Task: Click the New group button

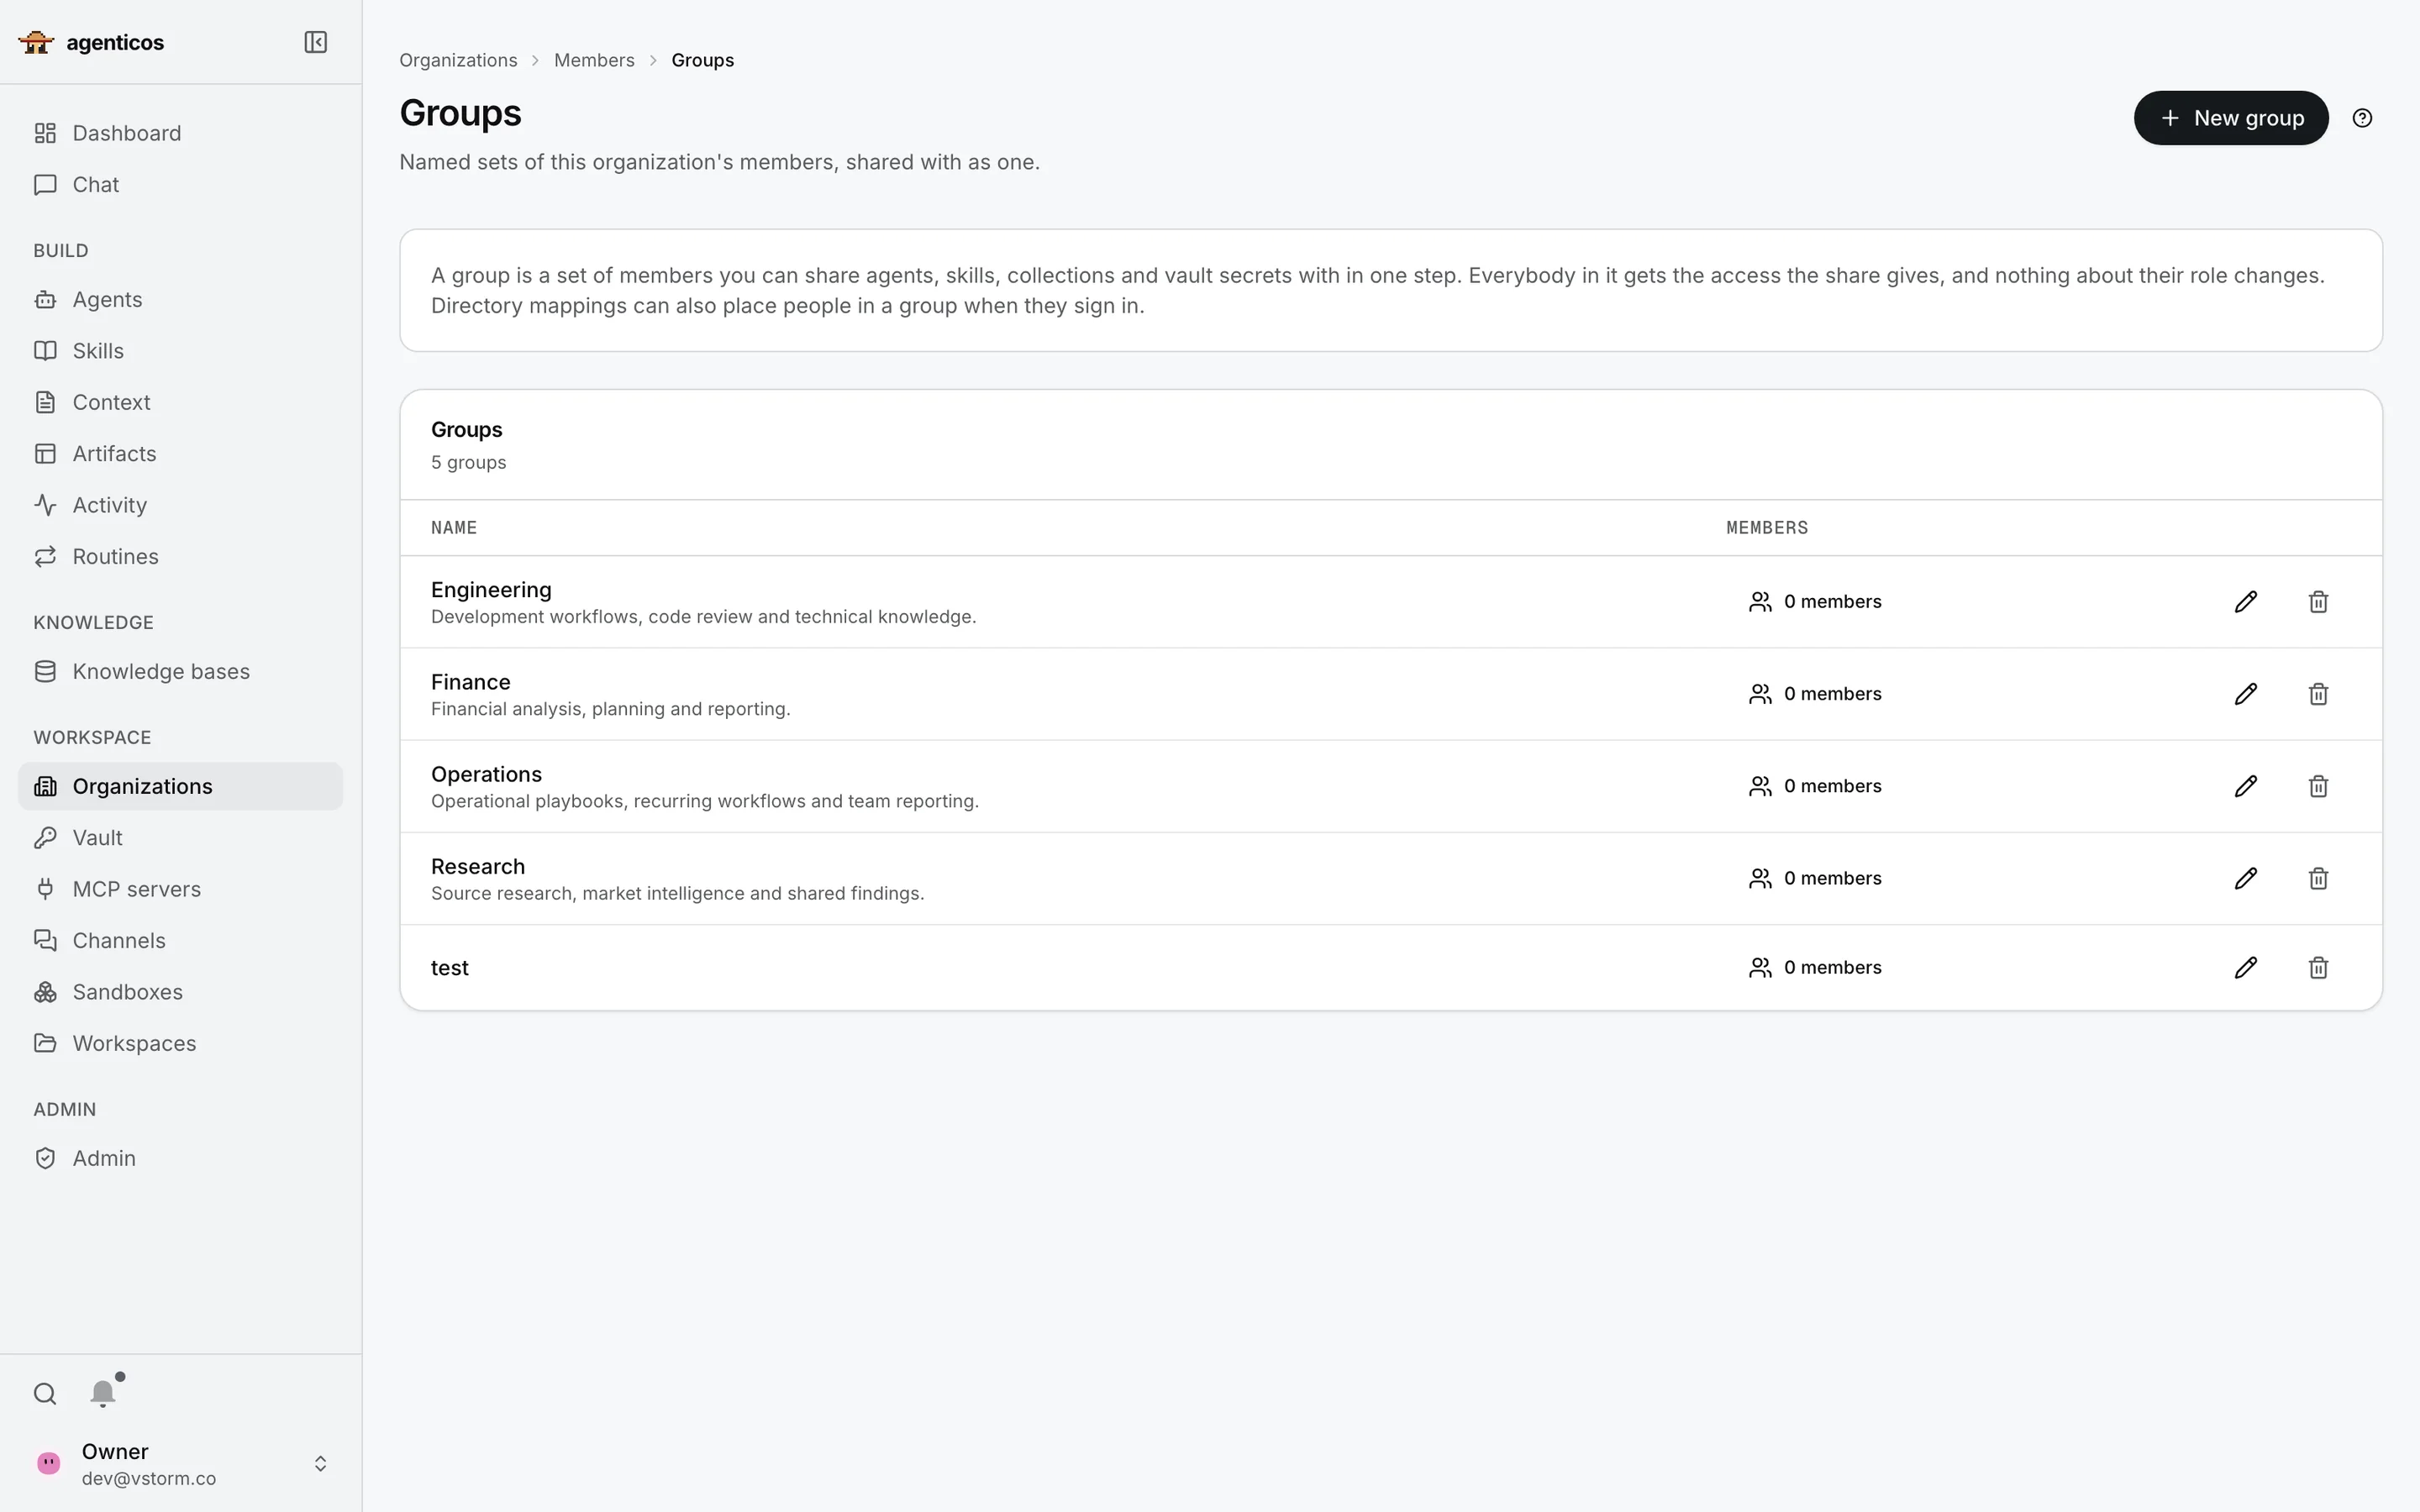Action: click(2231, 118)
